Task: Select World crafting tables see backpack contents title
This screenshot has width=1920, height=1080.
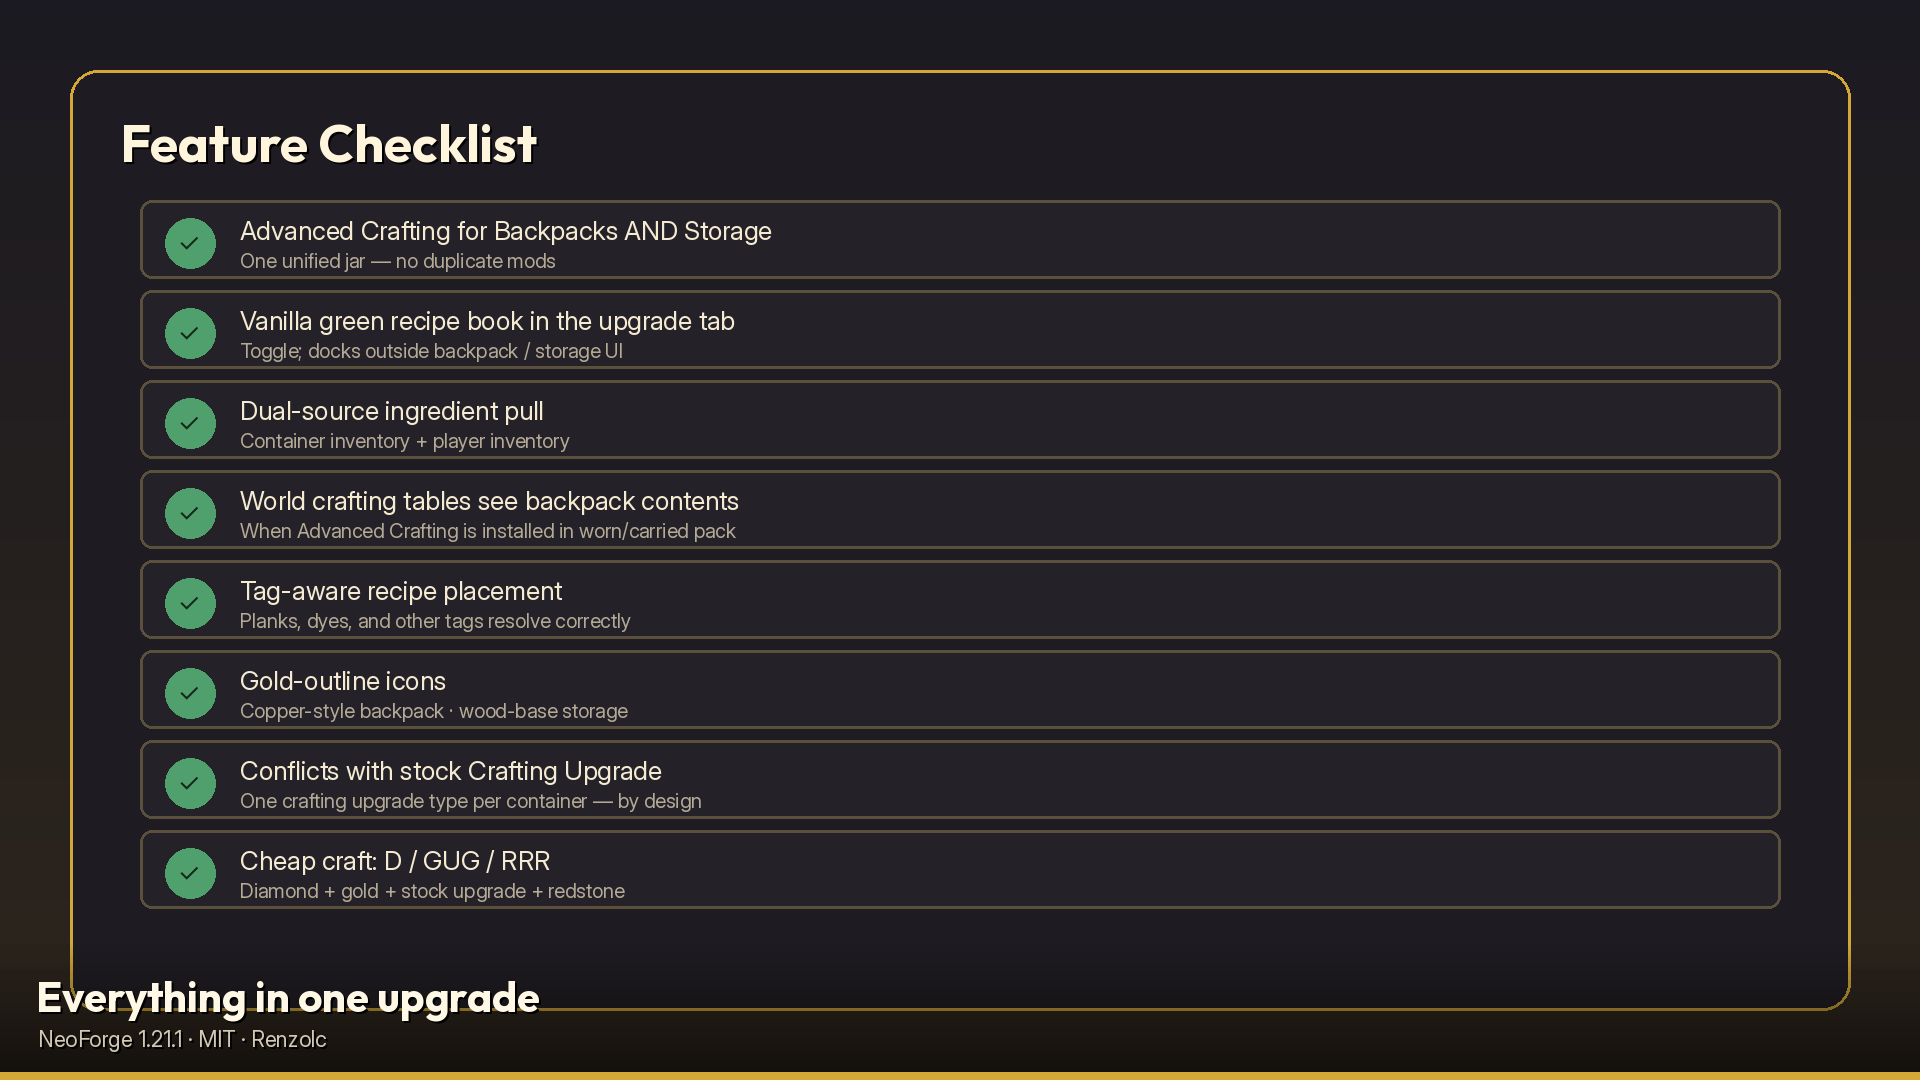Action: coord(489,501)
